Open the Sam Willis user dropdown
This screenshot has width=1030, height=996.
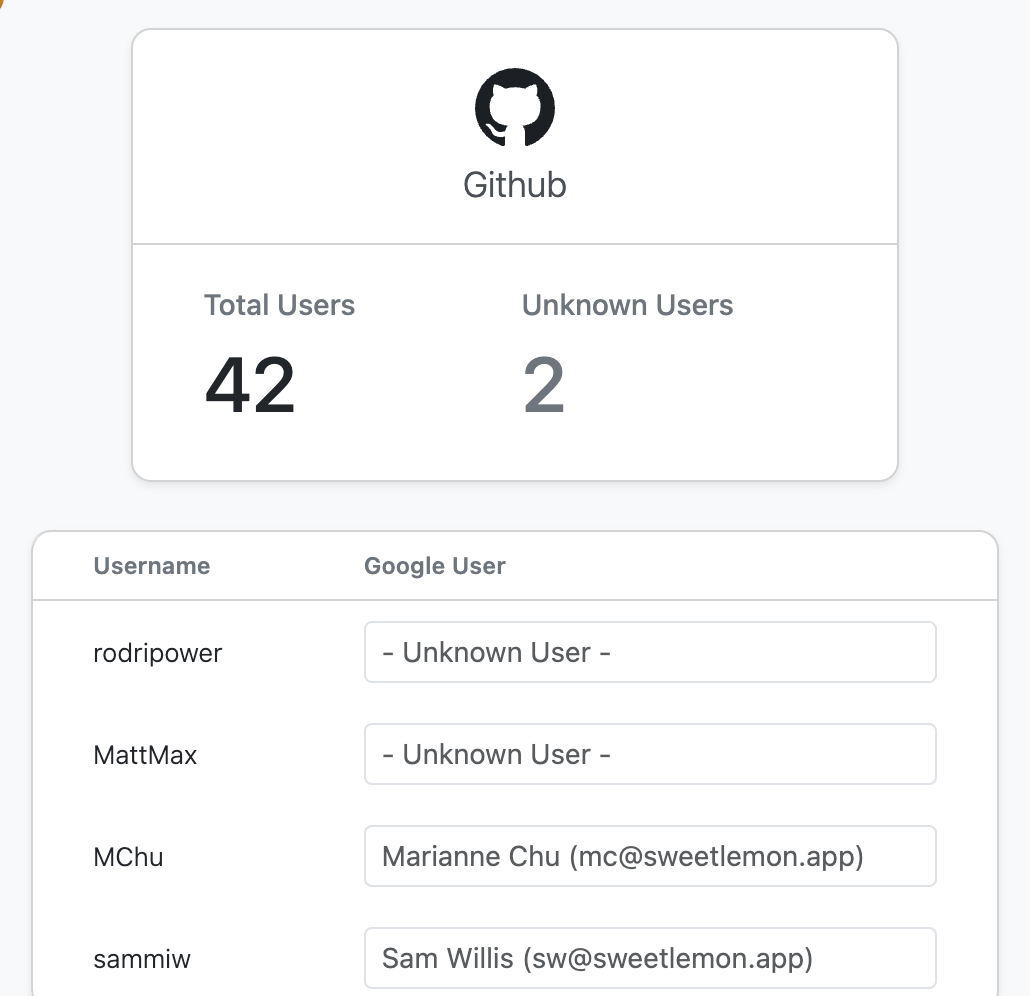coord(650,958)
